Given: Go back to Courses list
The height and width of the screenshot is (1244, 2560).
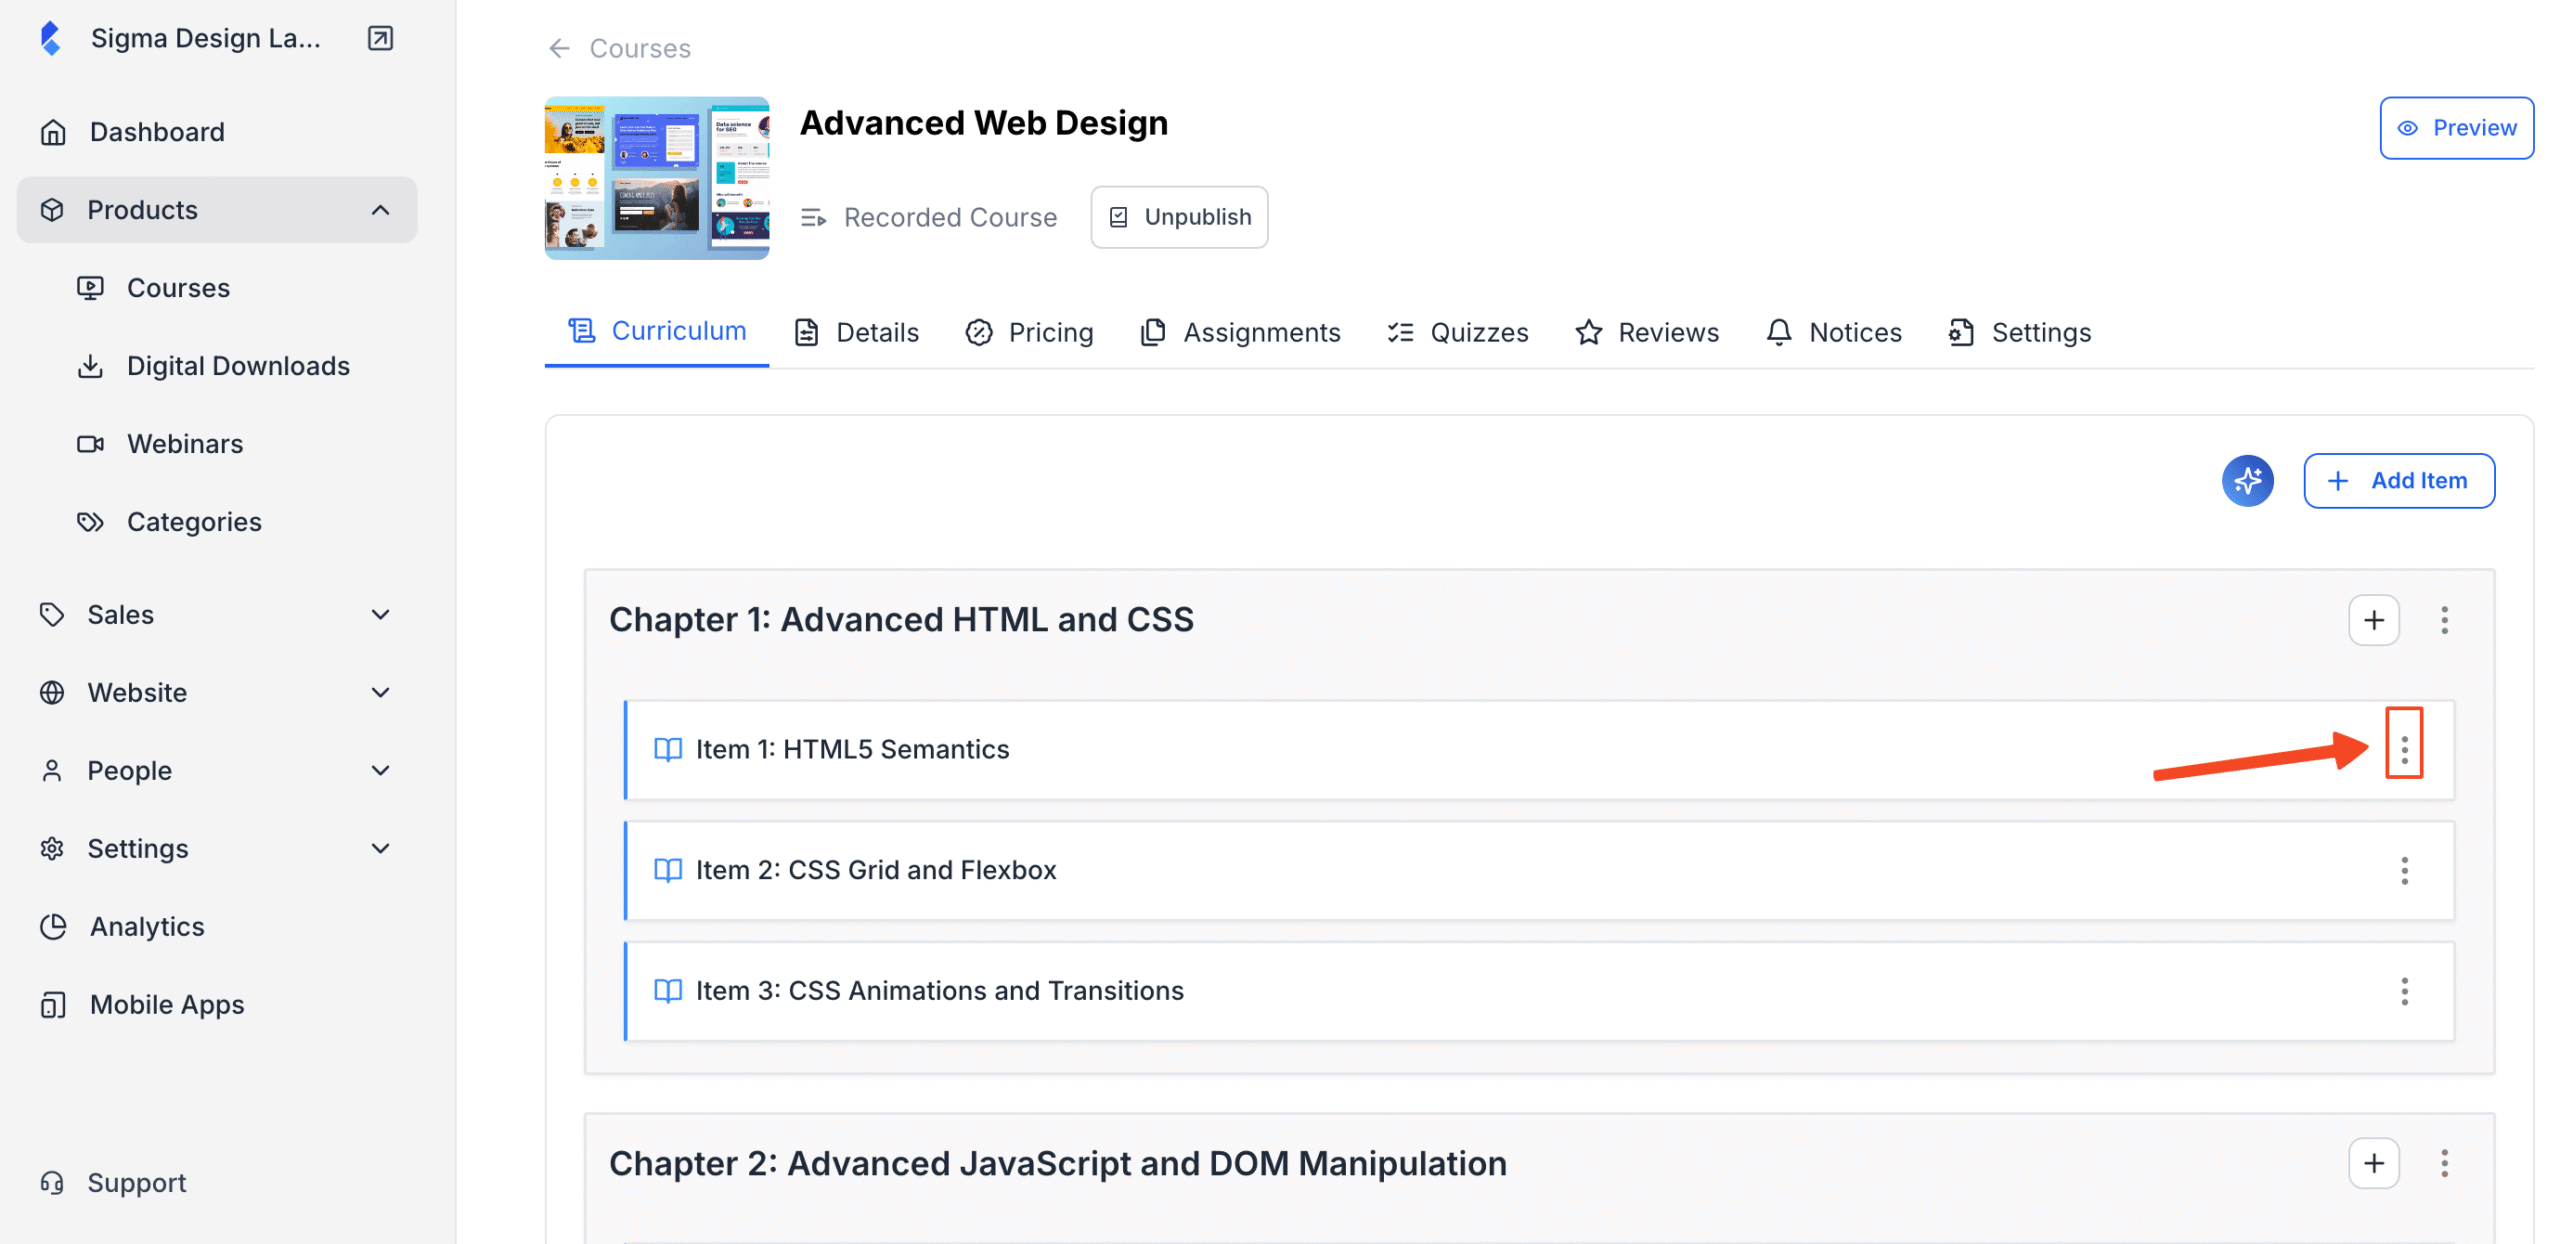Looking at the screenshot, I should point(619,48).
